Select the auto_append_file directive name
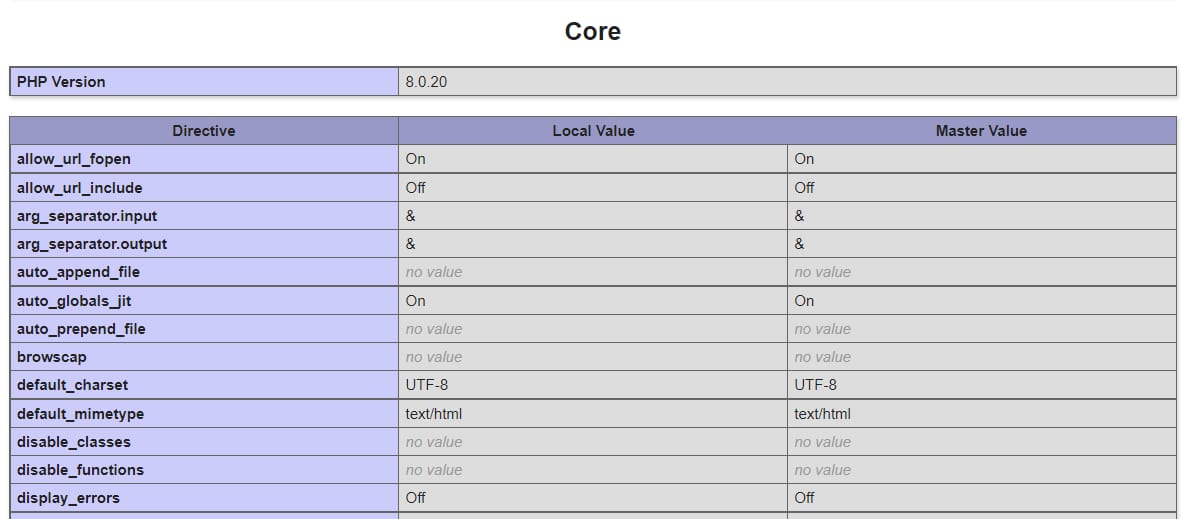 point(78,272)
